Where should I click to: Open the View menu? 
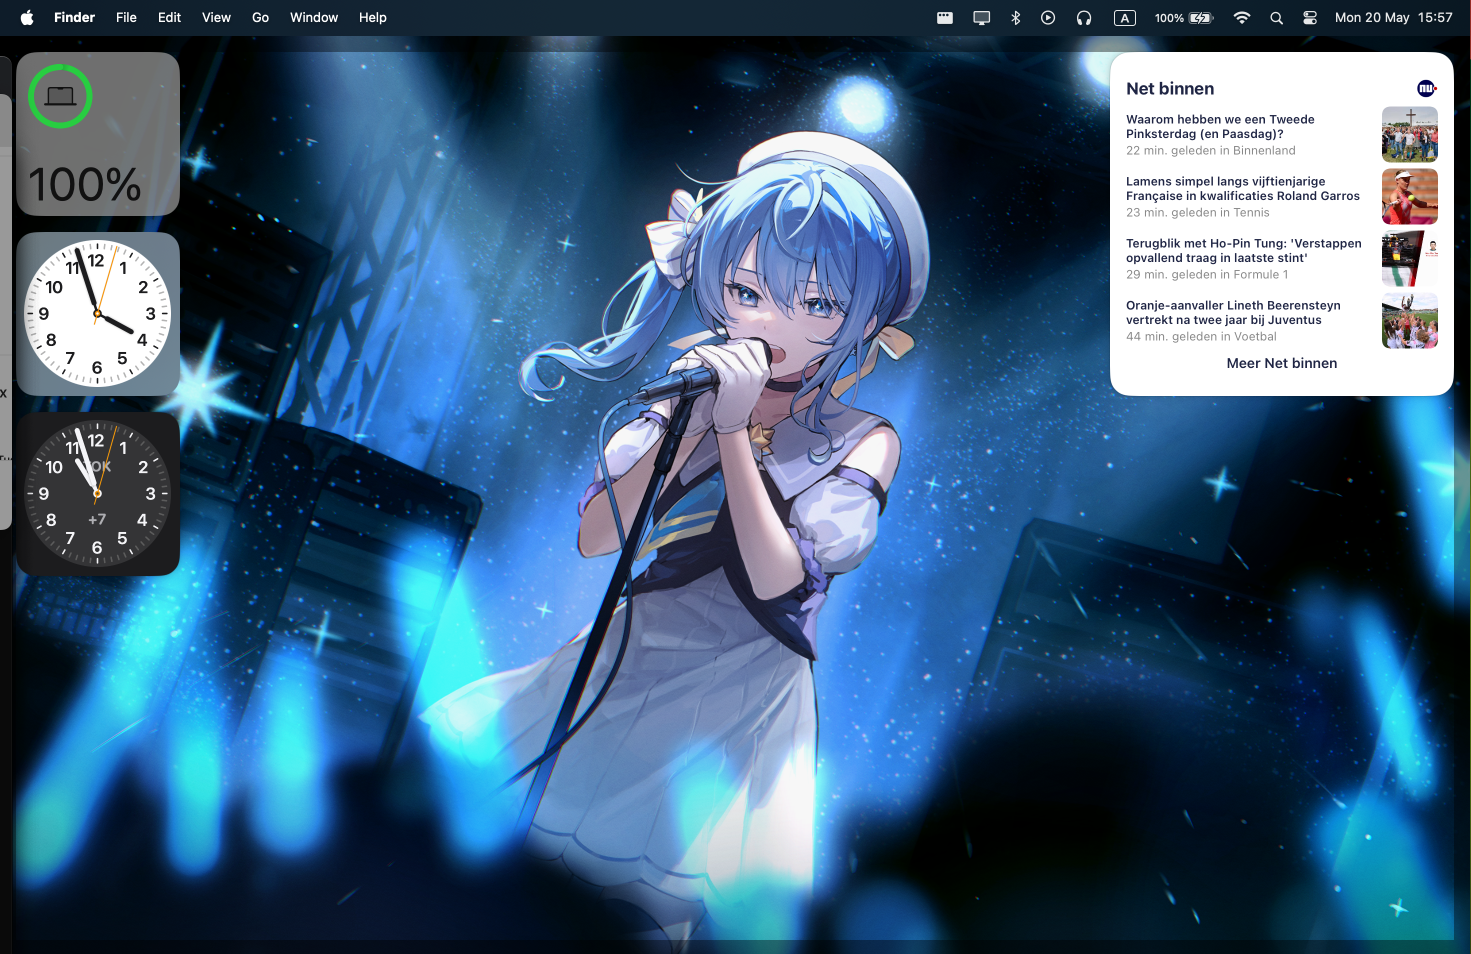coord(216,17)
